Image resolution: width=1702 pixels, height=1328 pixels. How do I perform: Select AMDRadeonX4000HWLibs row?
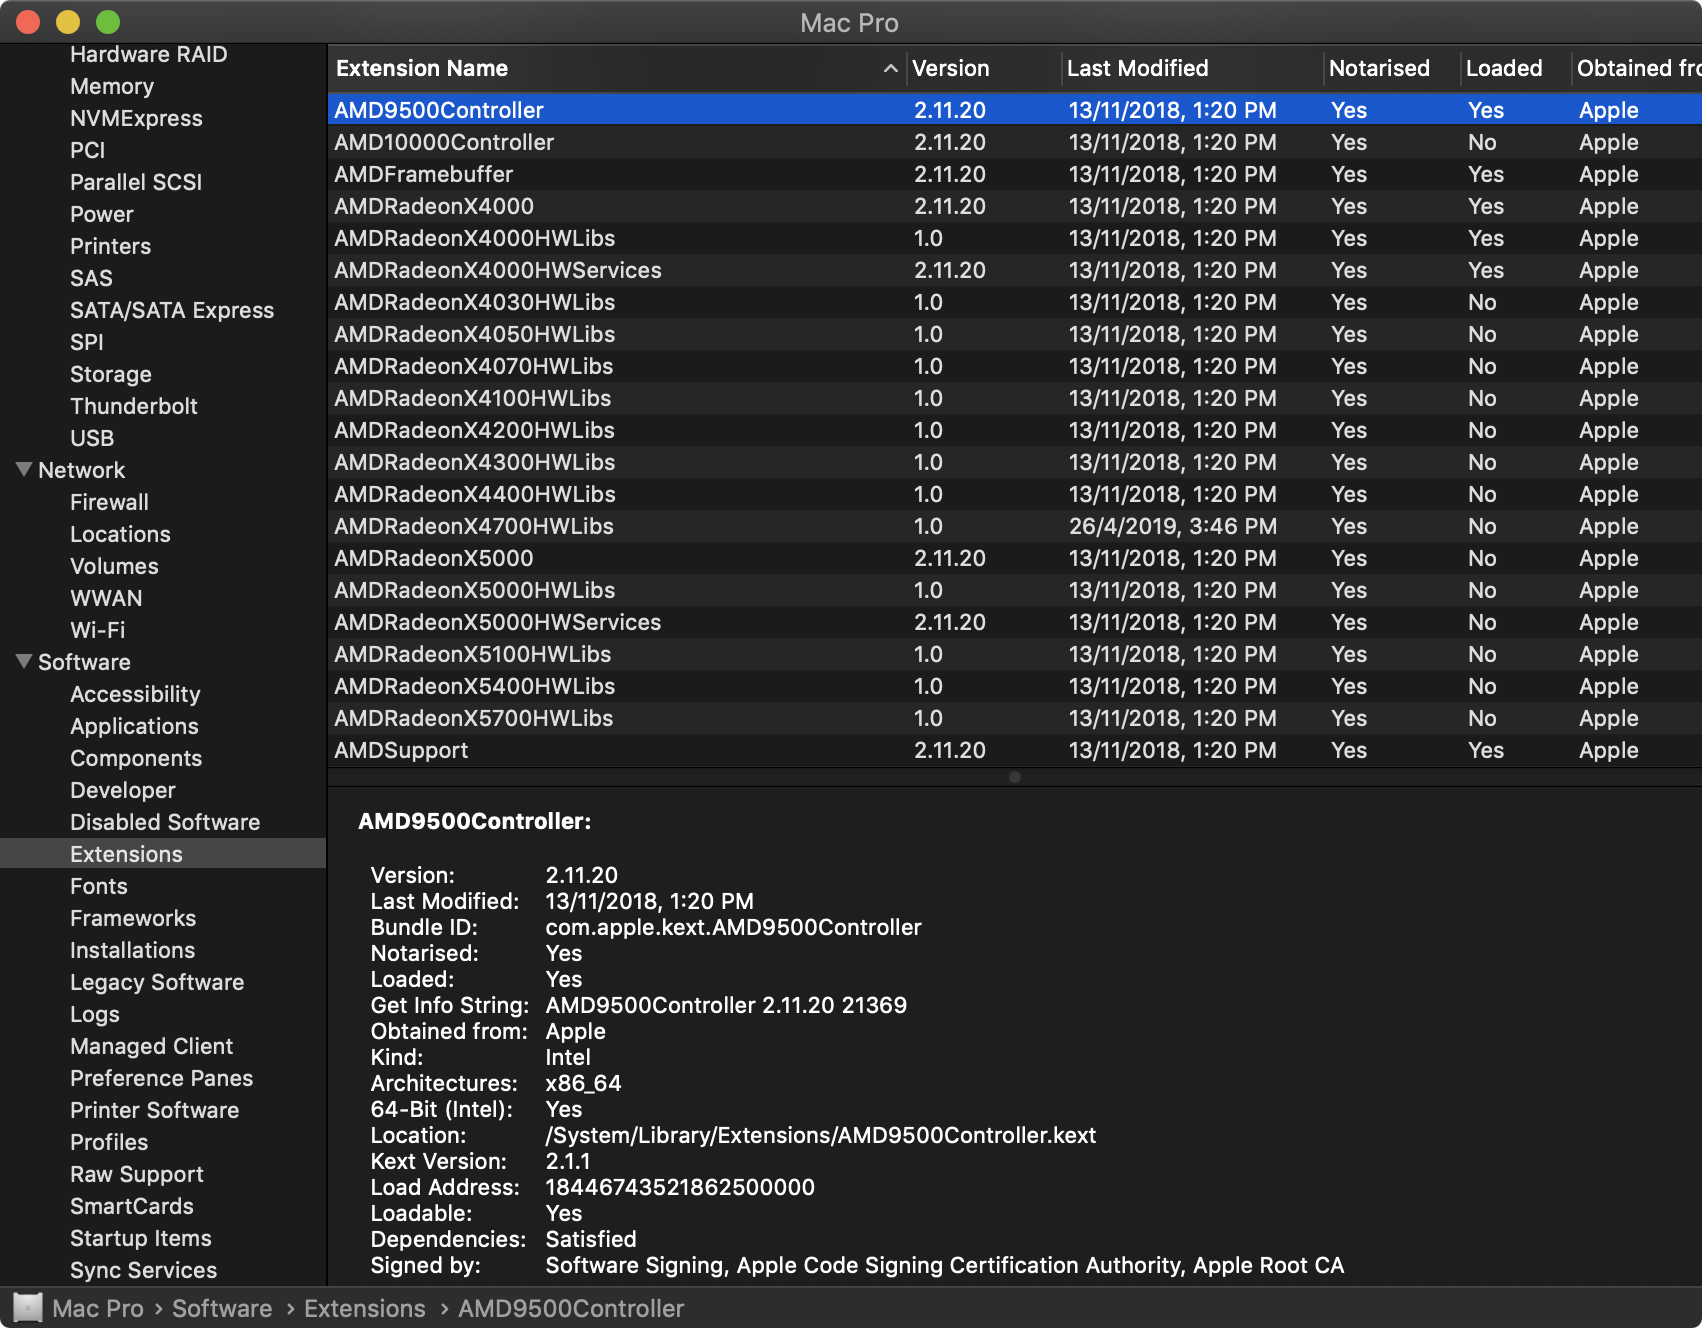click(1015, 238)
